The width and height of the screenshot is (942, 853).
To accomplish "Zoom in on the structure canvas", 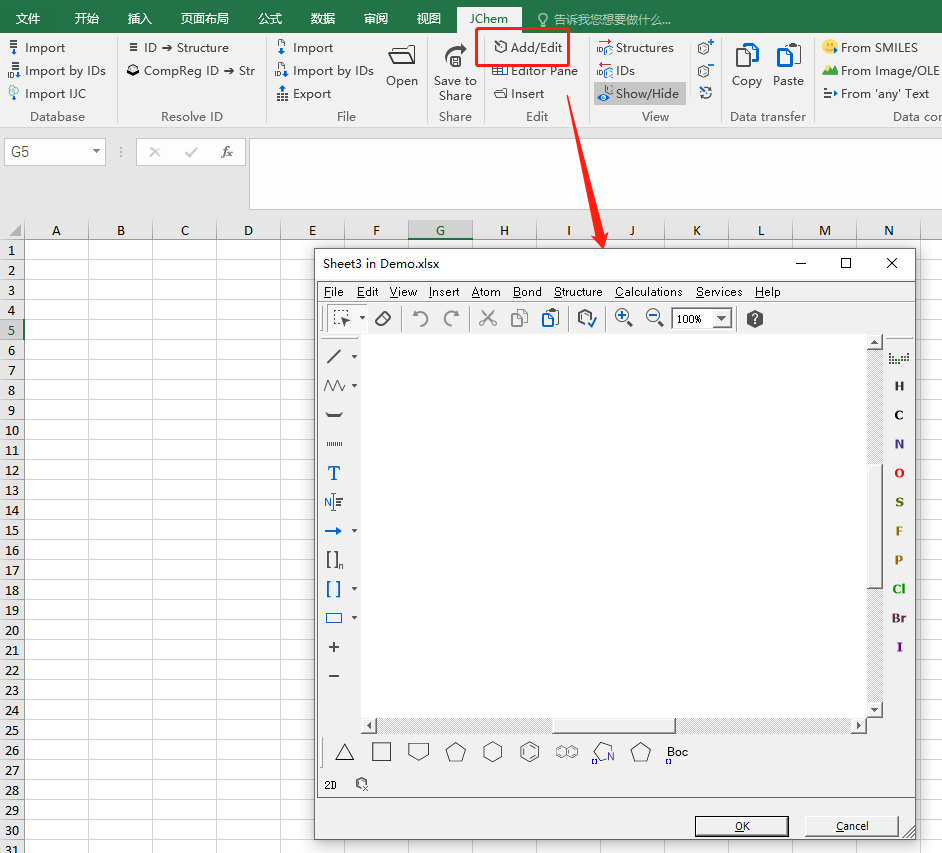I will [x=623, y=318].
